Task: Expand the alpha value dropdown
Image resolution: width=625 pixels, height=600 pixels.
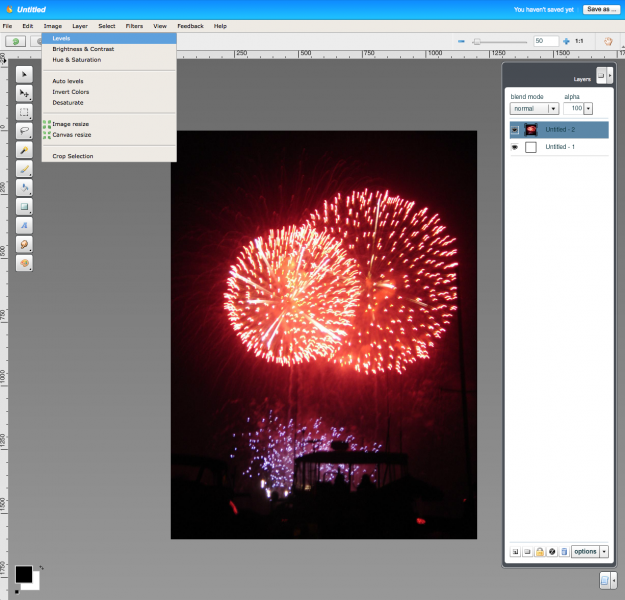Action: (x=588, y=108)
